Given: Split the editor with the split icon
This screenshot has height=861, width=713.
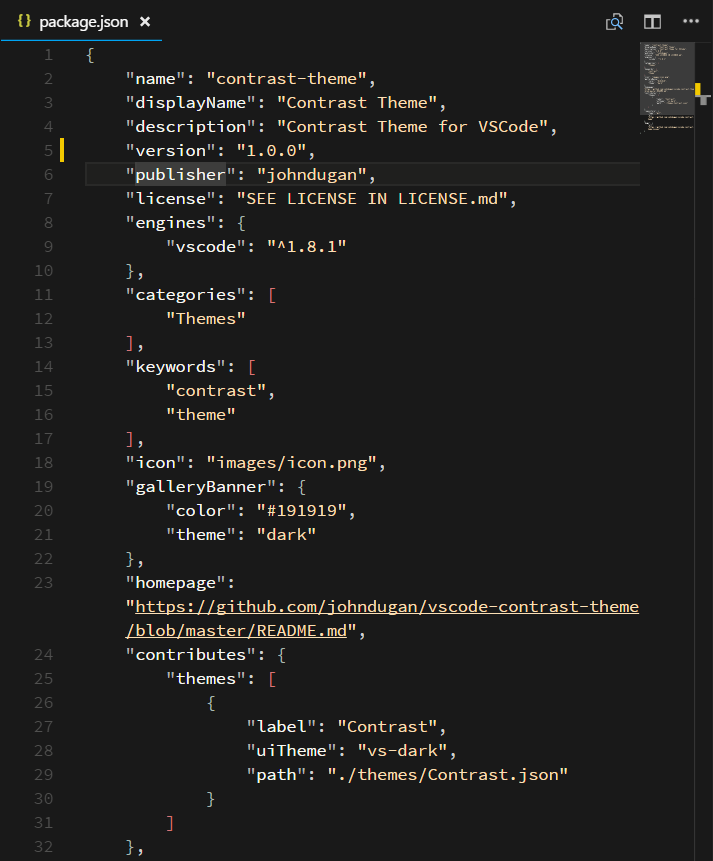Looking at the screenshot, I should pos(652,22).
